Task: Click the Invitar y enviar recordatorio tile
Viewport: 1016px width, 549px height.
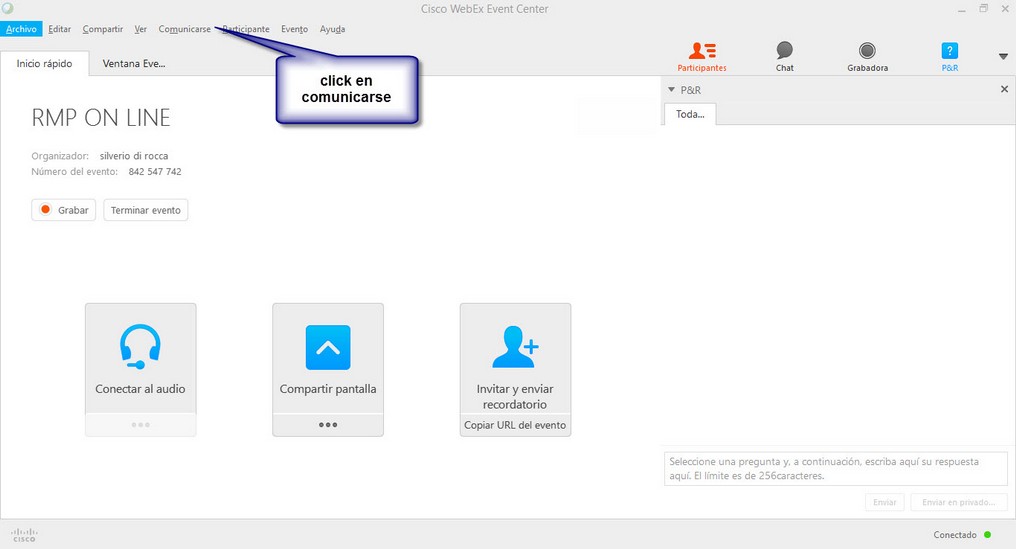Action: coord(515,358)
